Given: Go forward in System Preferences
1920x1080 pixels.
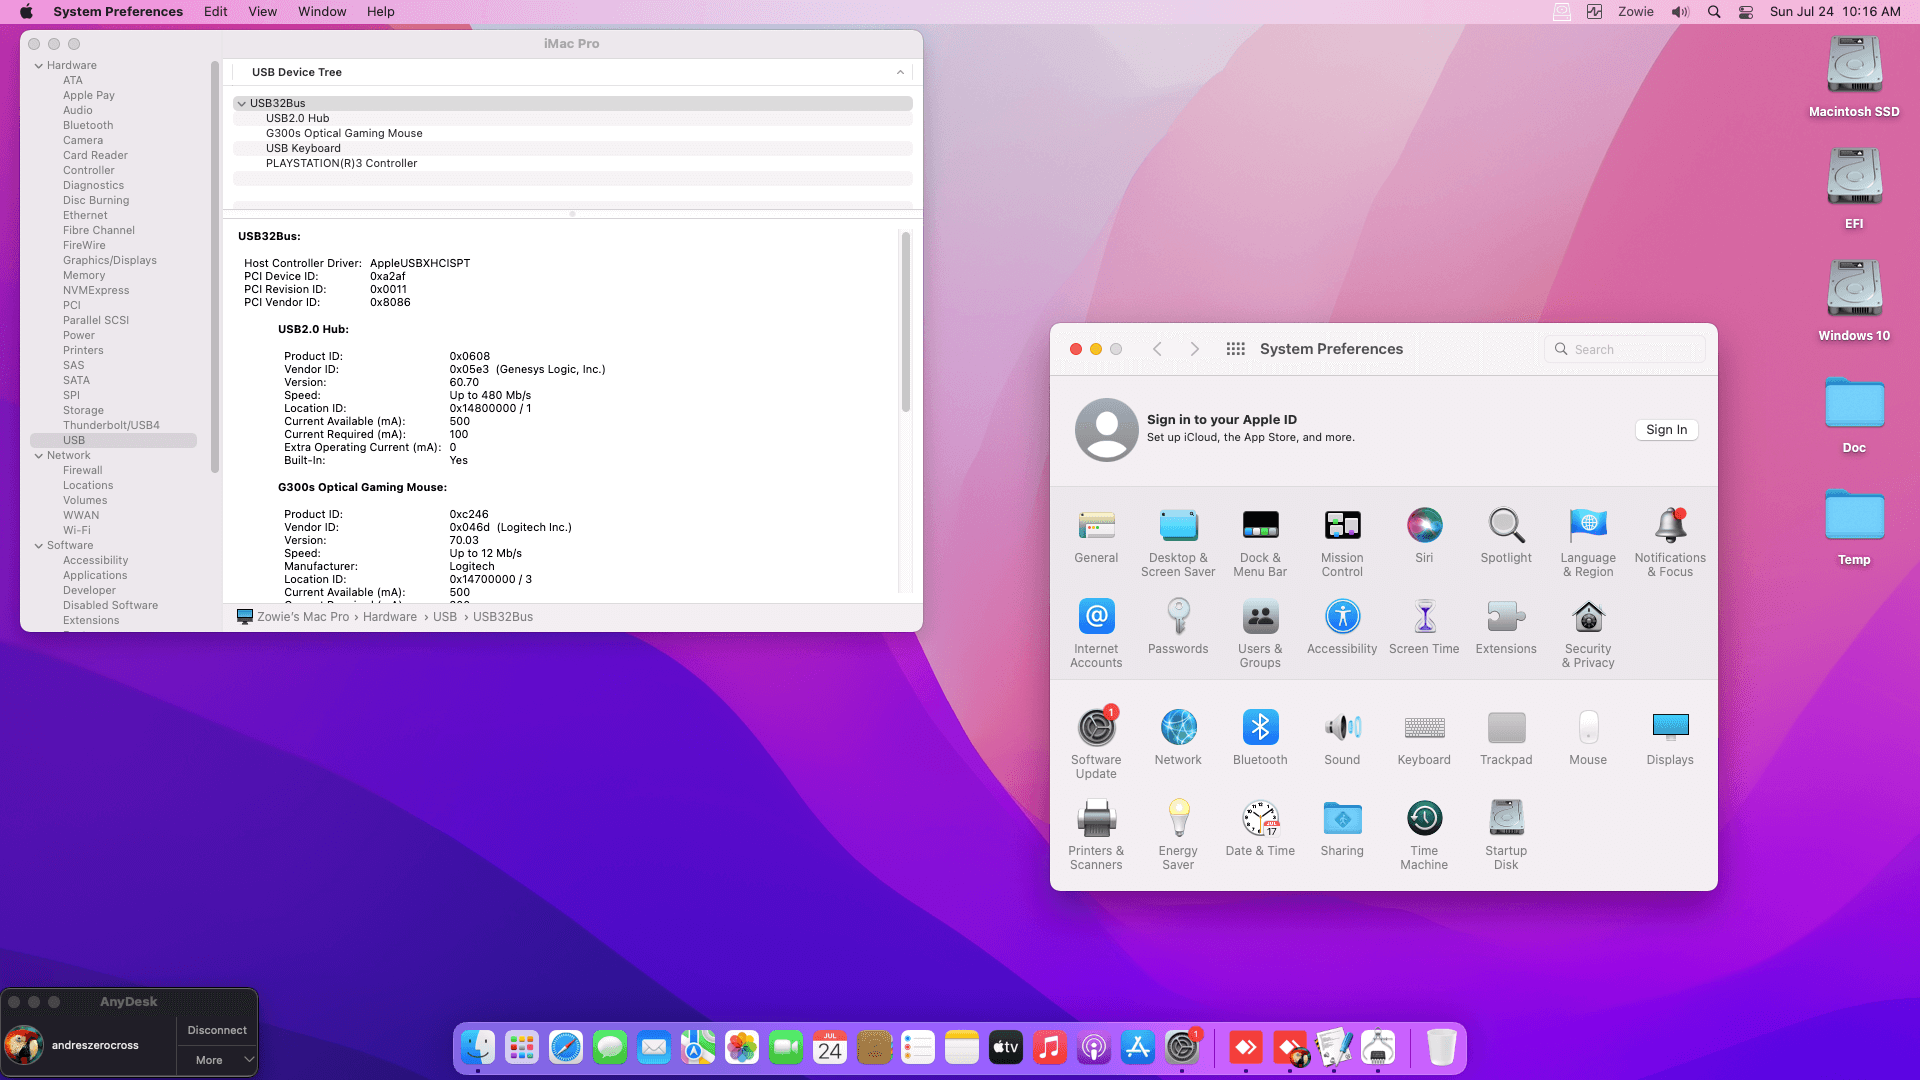Looking at the screenshot, I should coord(1194,349).
